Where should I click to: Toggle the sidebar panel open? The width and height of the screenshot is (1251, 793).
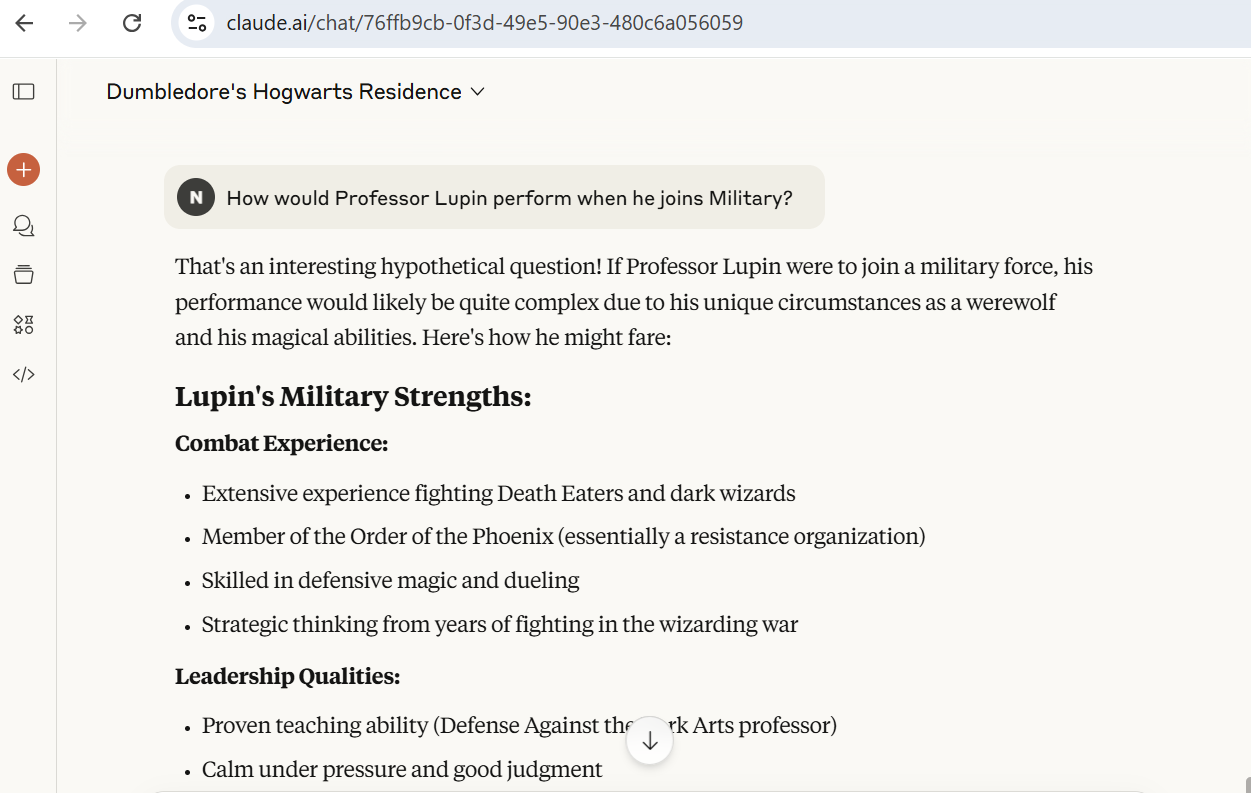(x=24, y=92)
